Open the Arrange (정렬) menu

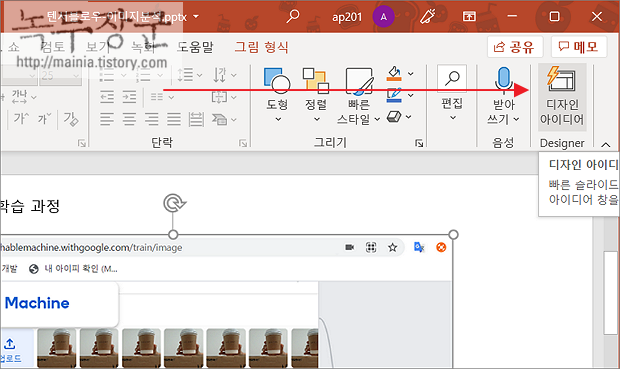pos(316,95)
